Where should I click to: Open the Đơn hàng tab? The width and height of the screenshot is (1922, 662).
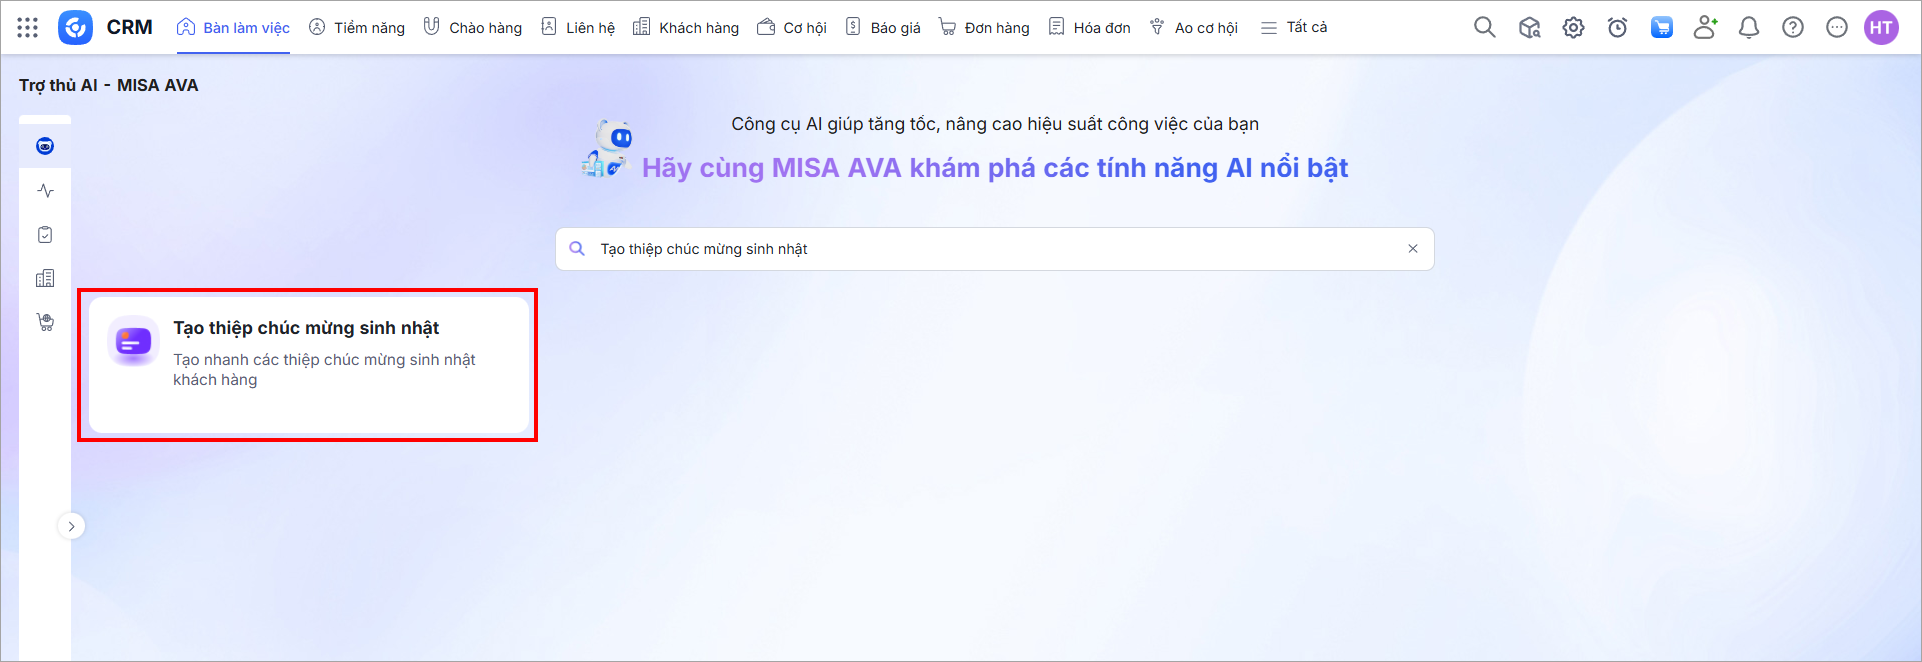point(984,27)
